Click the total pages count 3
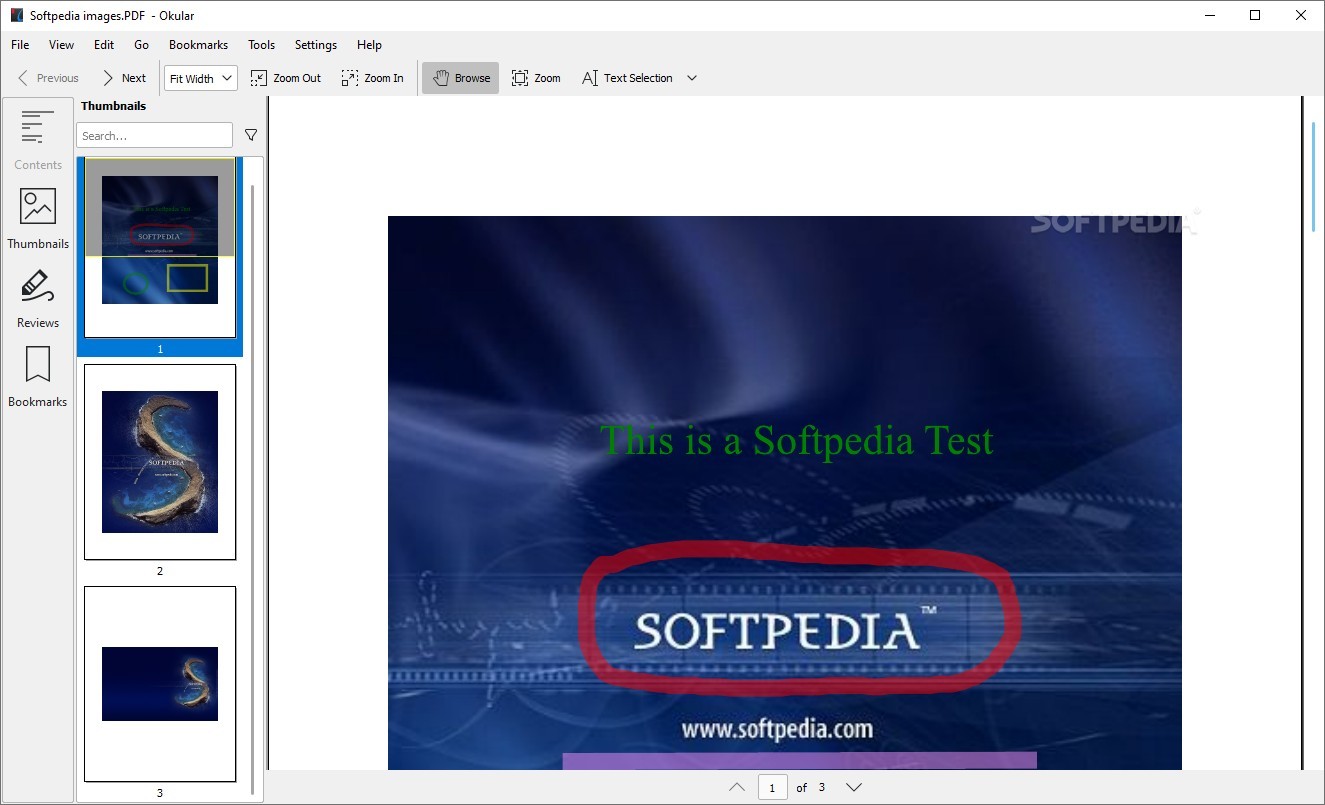1325x805 pixels. [x=822, y=787]
